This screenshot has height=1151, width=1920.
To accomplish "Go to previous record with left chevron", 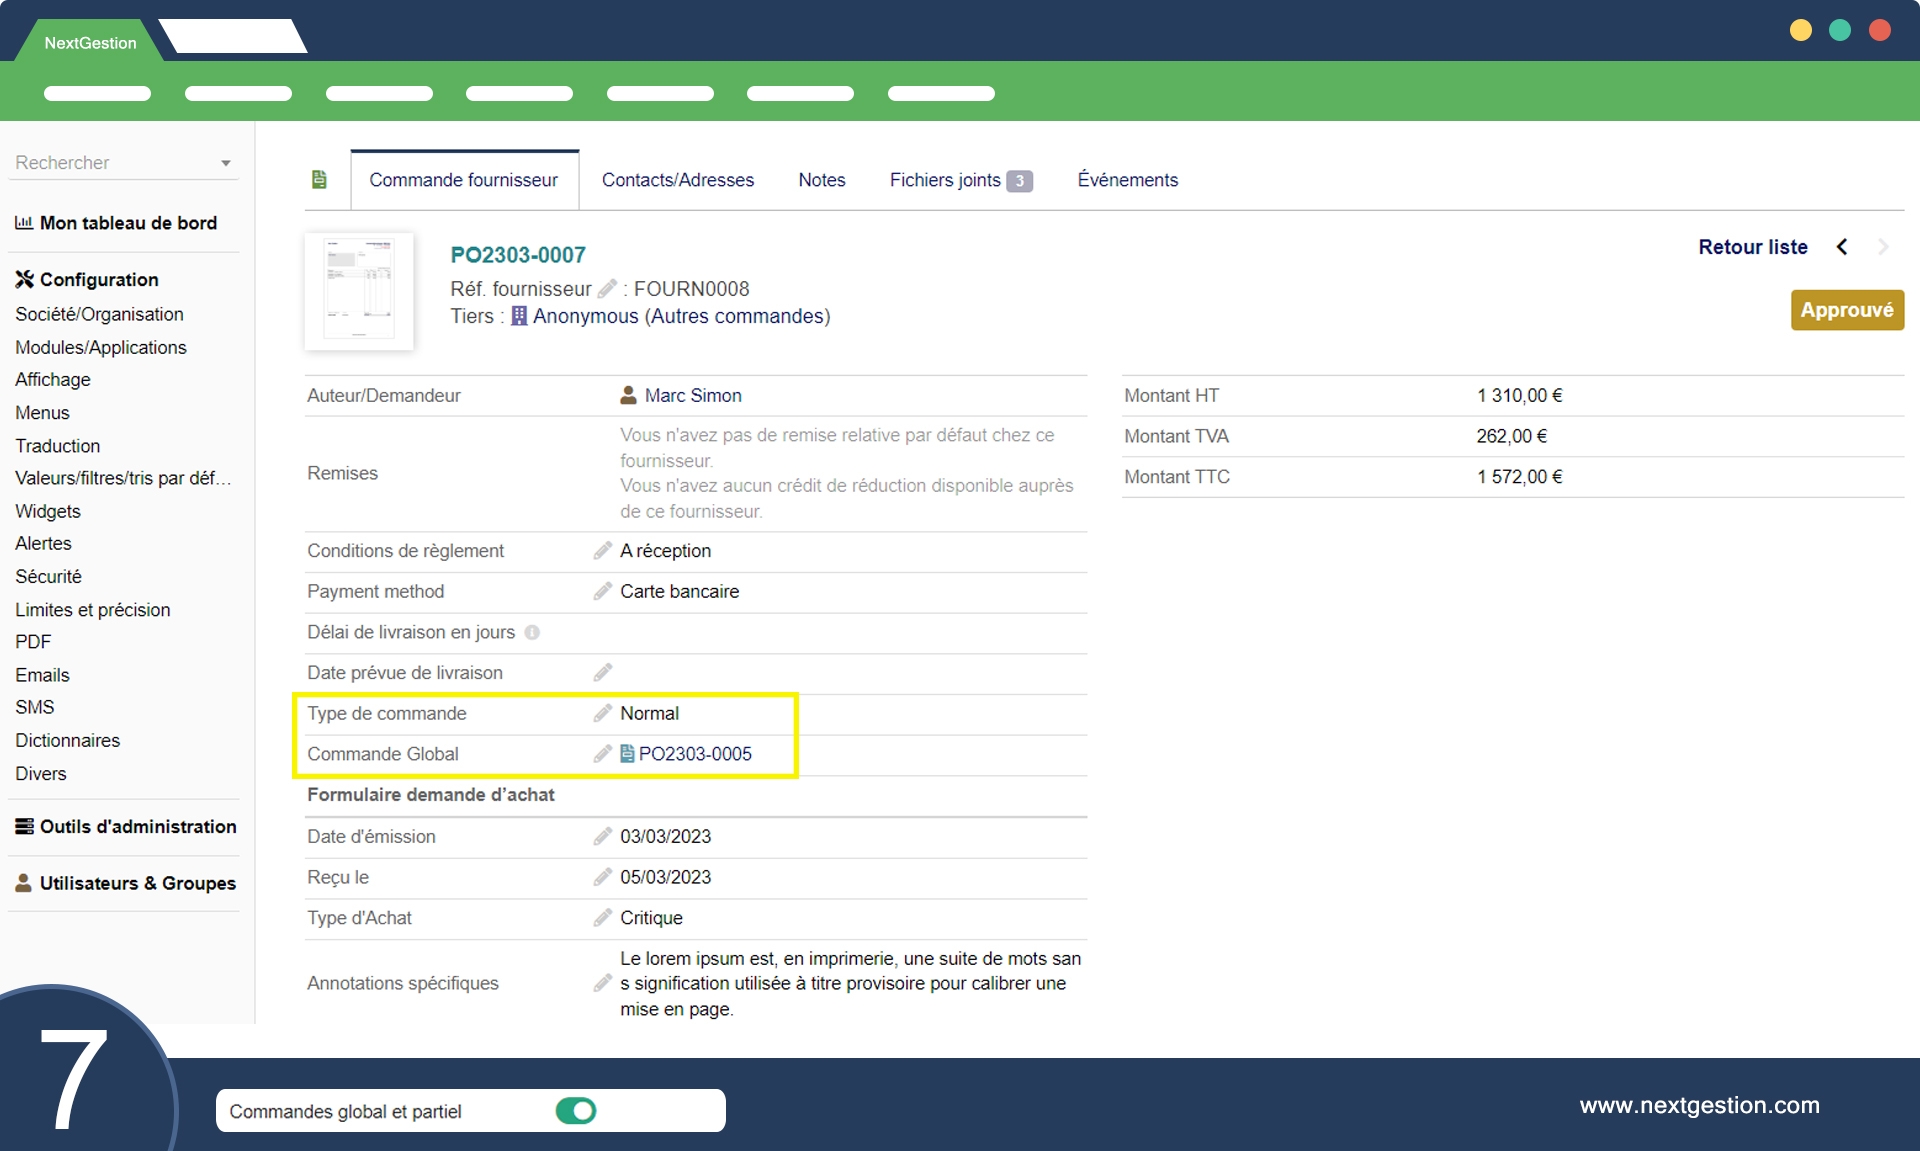I will pos(1842,247).
